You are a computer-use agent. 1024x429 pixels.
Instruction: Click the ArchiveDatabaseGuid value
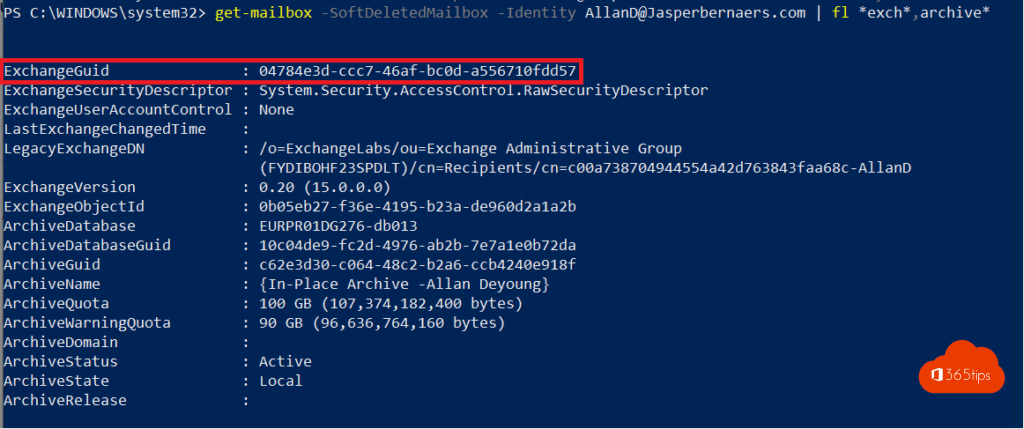[x=417, y=245]
